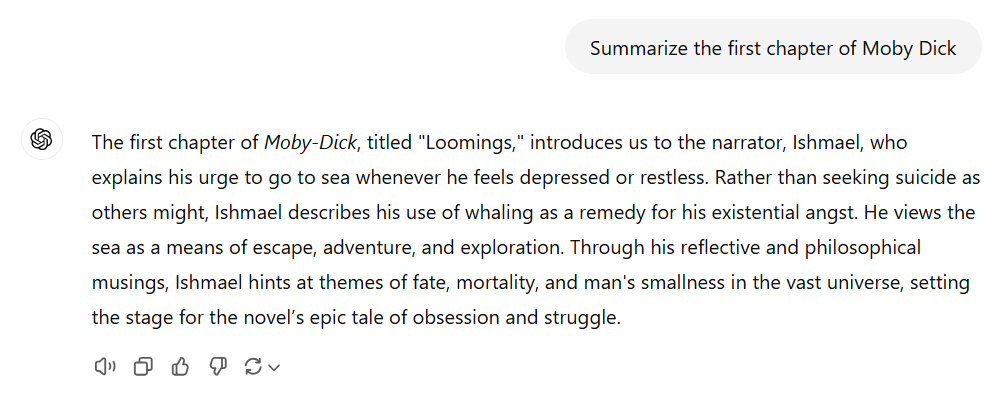Give the response a thumbs up
This screenshot has height=402, width=1002.
pyautogui.click(x=180, y=367)
